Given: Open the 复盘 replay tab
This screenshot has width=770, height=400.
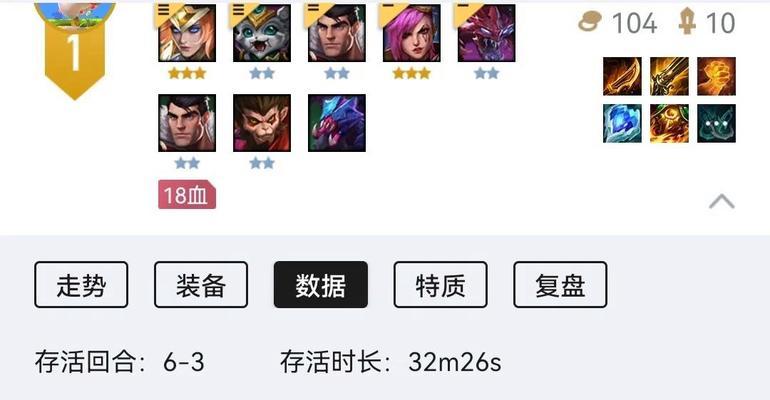Looking at the screenshot, I should pyautogui.click(x=560, y=285).
